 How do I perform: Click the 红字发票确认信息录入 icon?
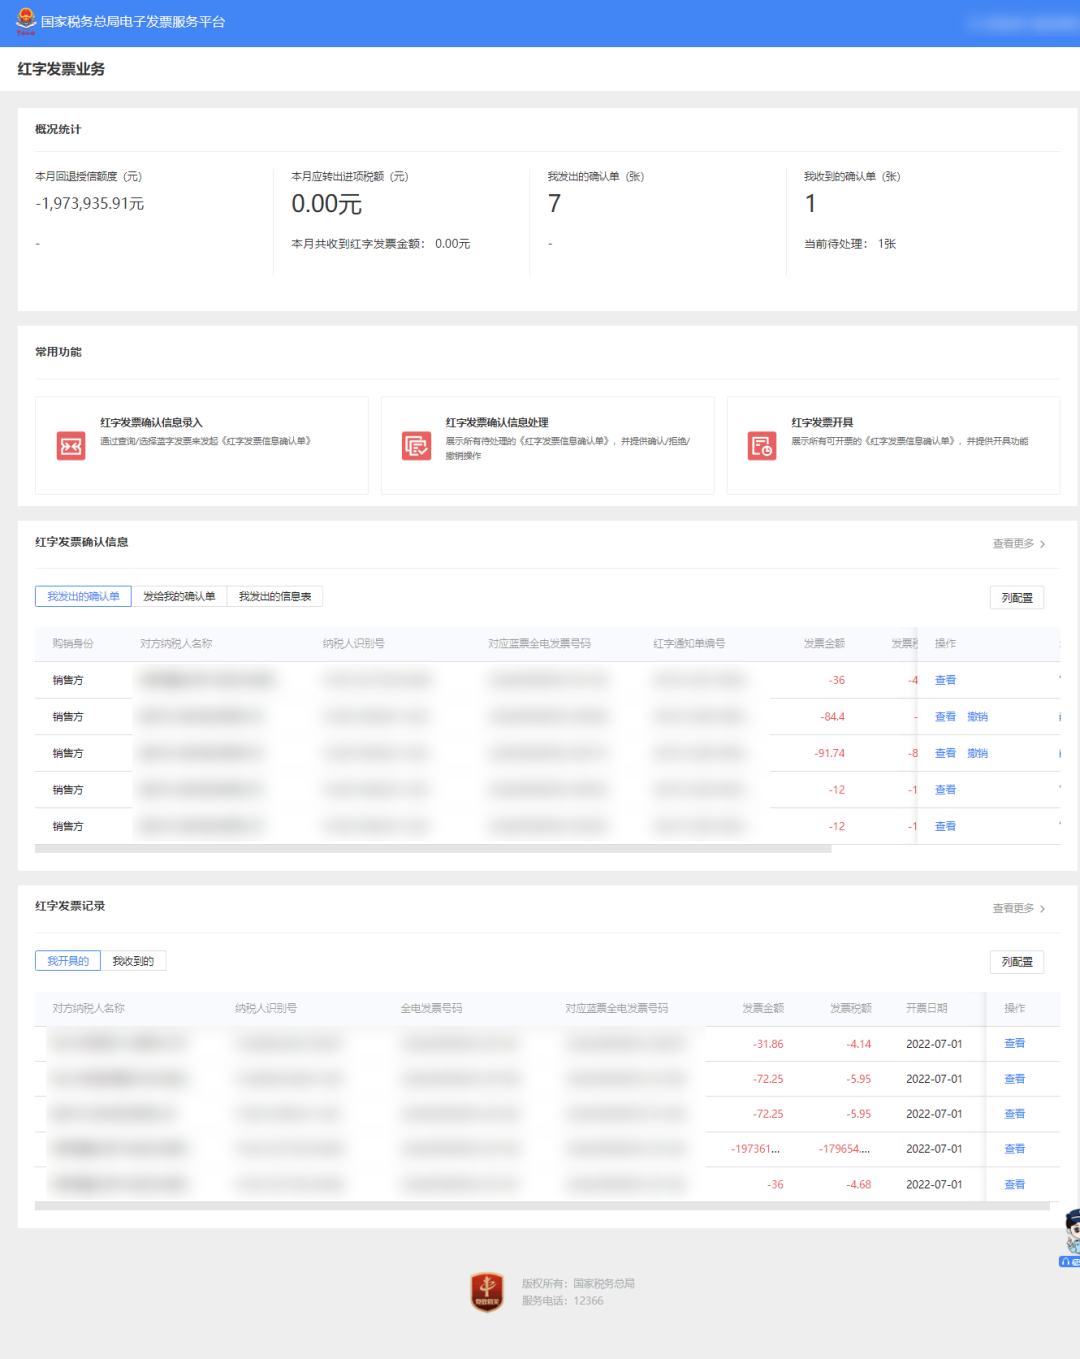tap(71, 446)
